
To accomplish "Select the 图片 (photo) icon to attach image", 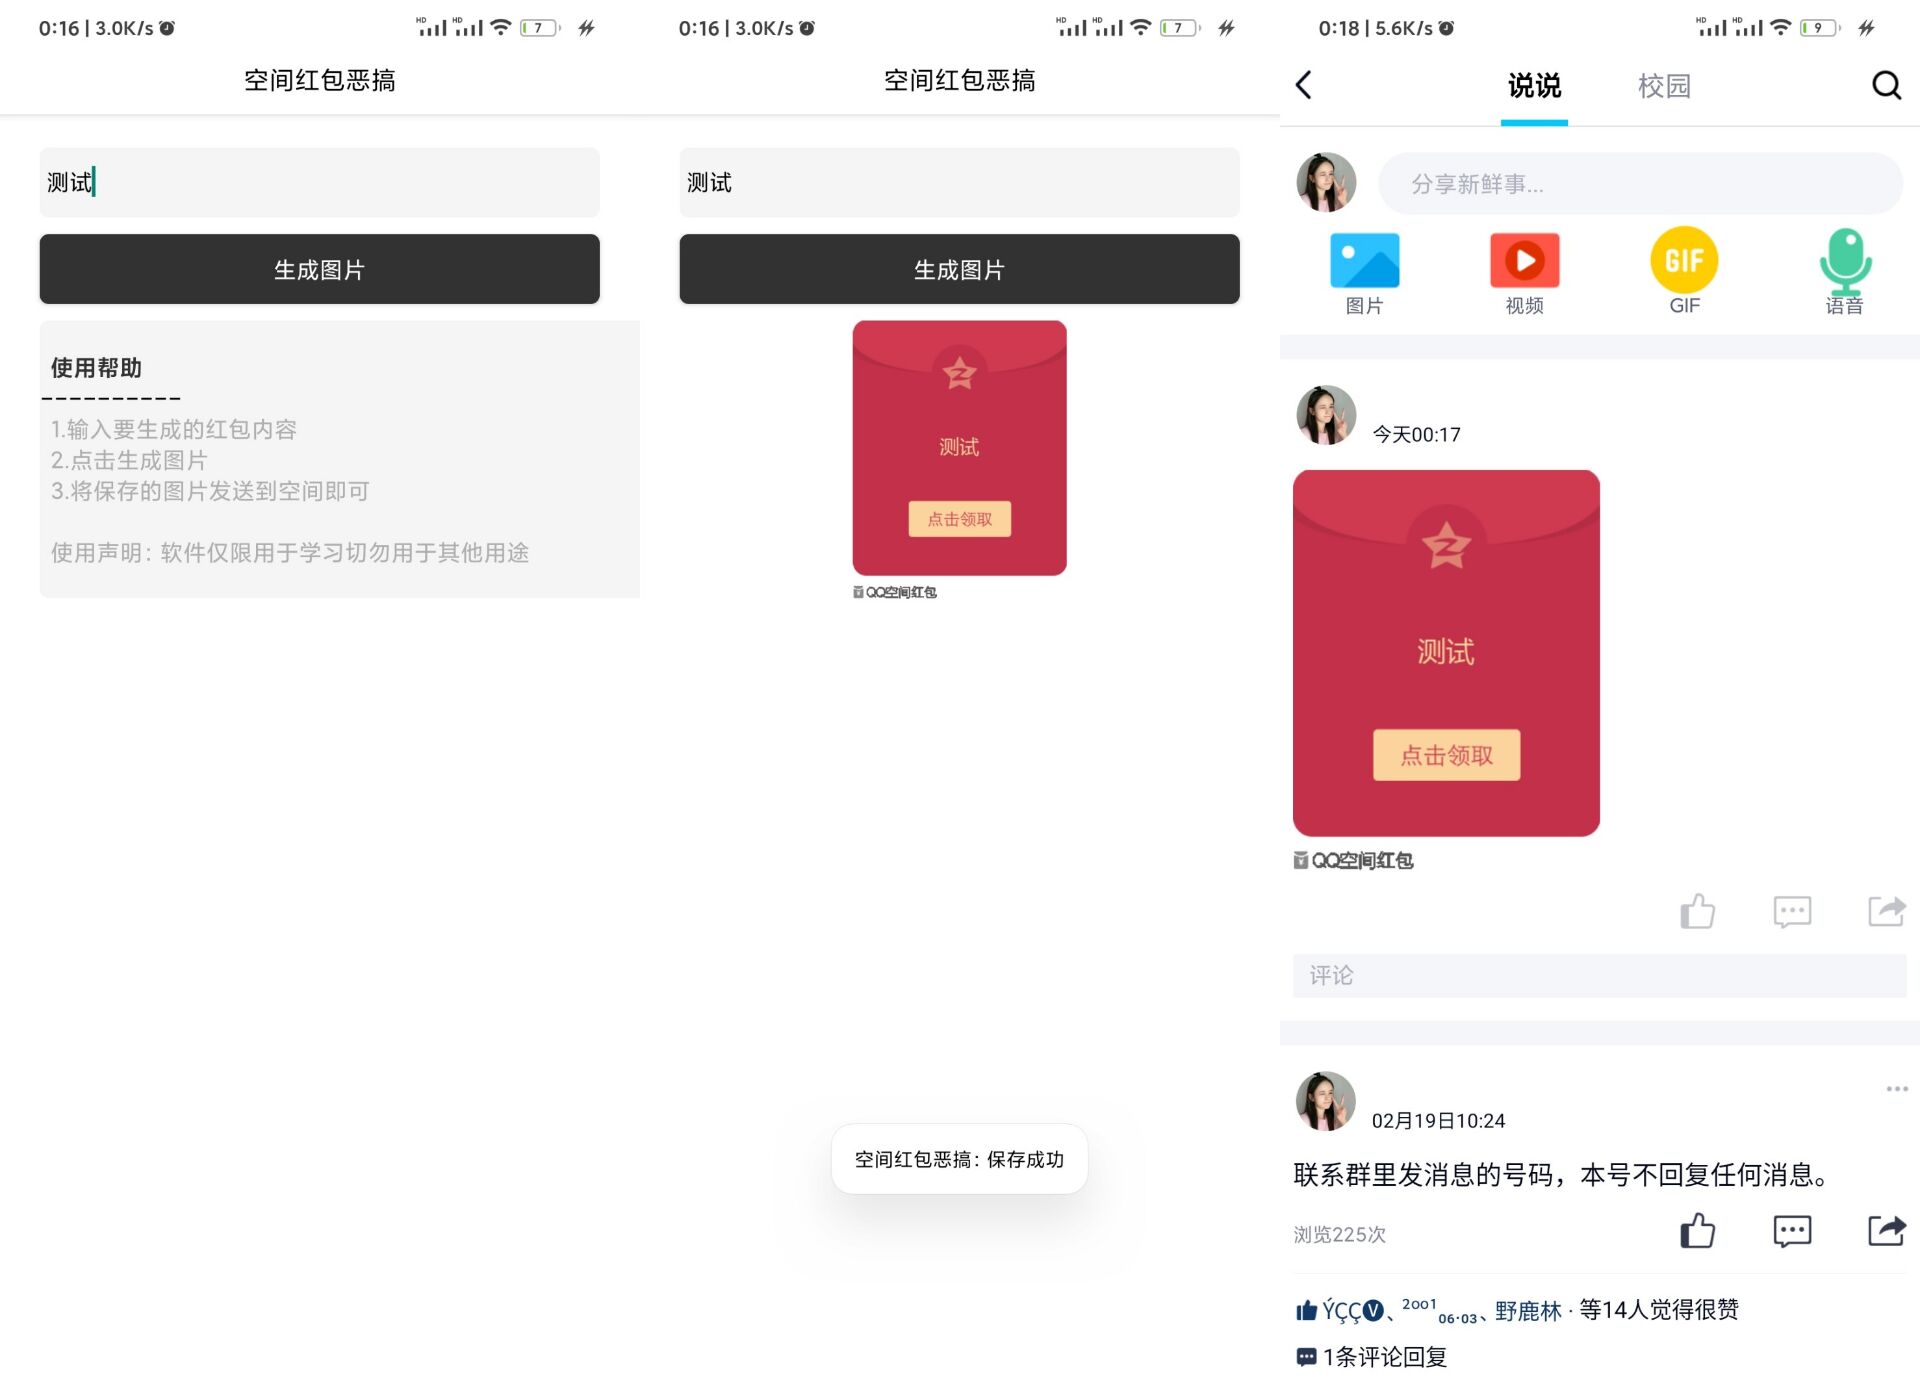I will [1363, 262].
